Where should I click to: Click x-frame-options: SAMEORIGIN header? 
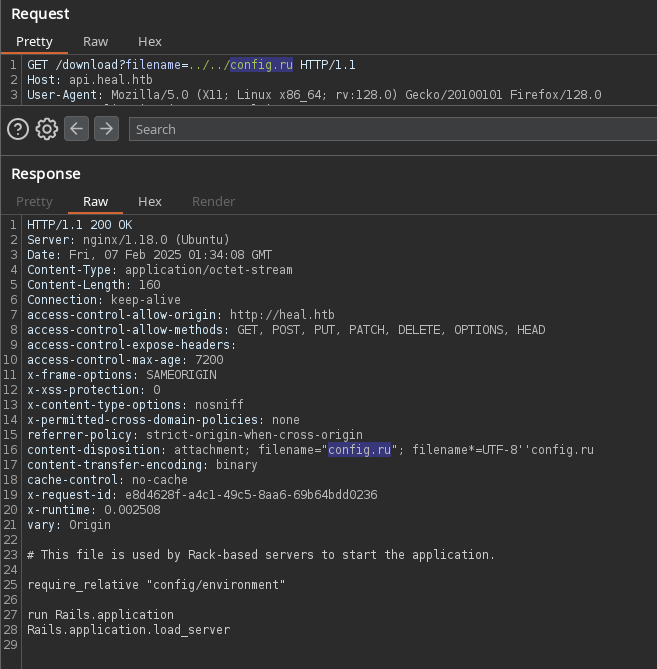pyautogui.click(x=122, y=375)
